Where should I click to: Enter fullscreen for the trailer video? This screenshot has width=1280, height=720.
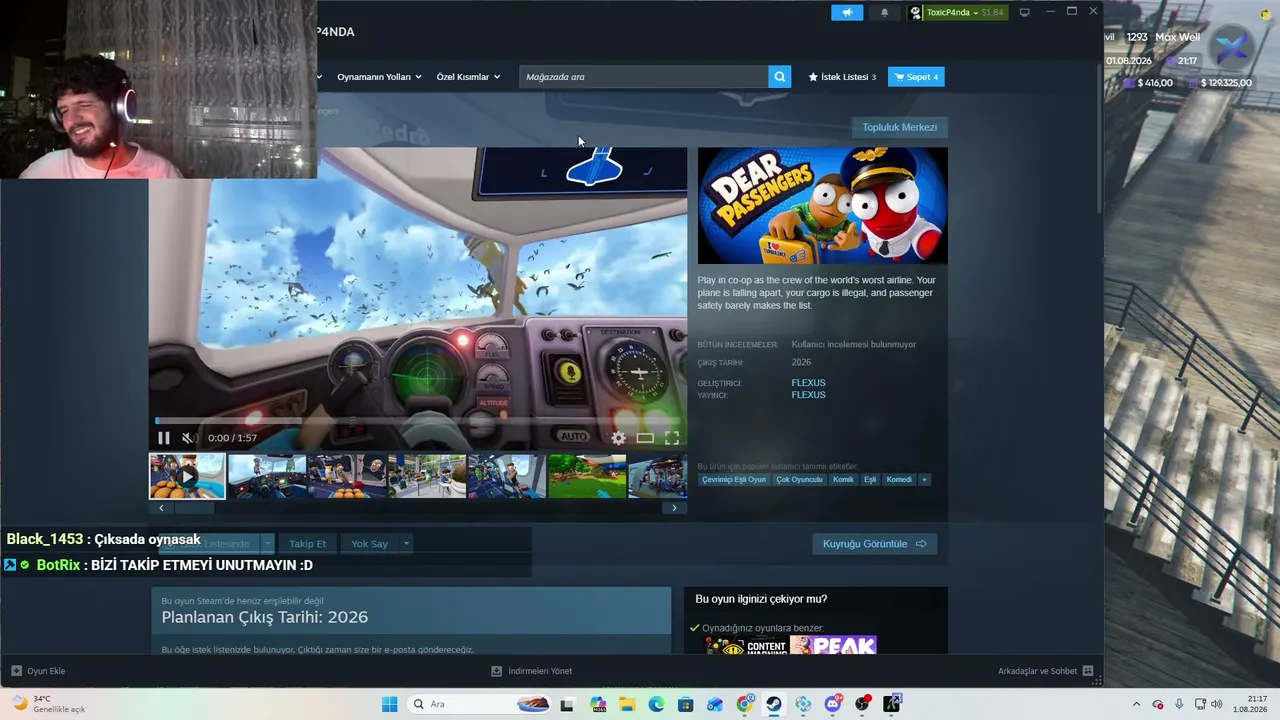point(672,438)
